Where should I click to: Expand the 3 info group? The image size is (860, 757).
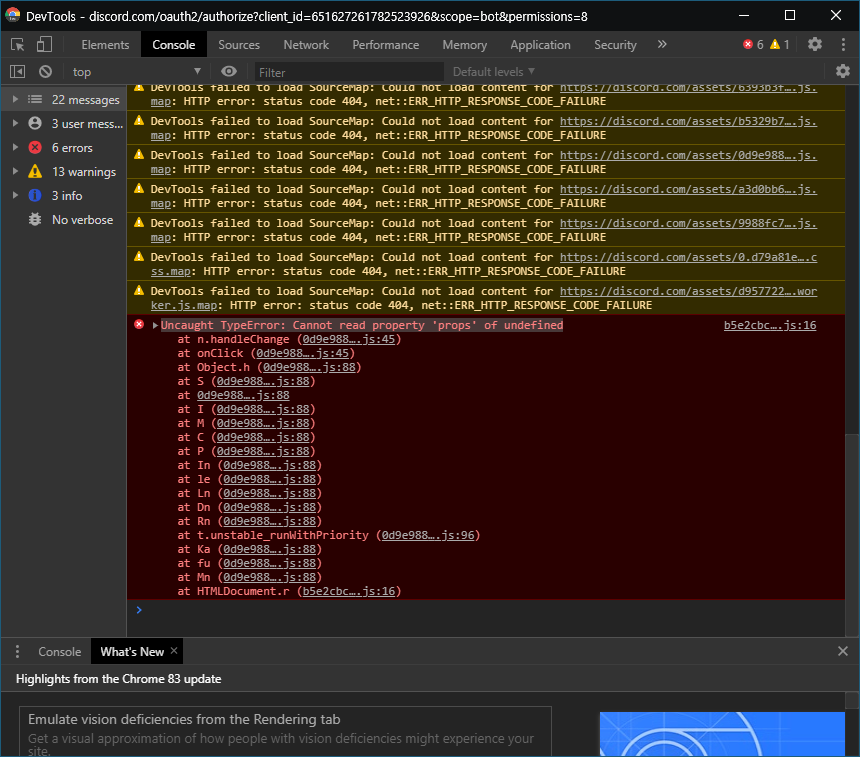[15, 195]
